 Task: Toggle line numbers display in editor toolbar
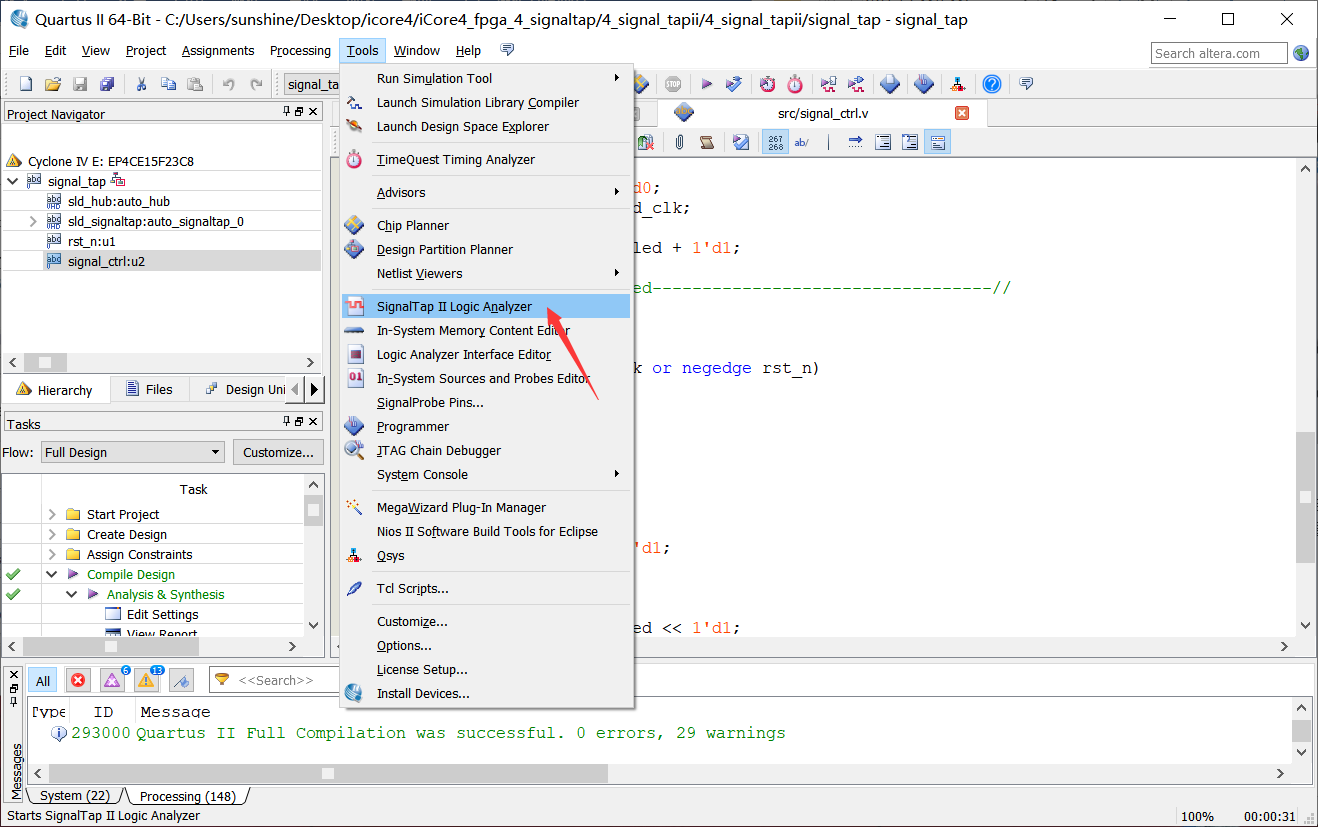click(x=775, y=143)
